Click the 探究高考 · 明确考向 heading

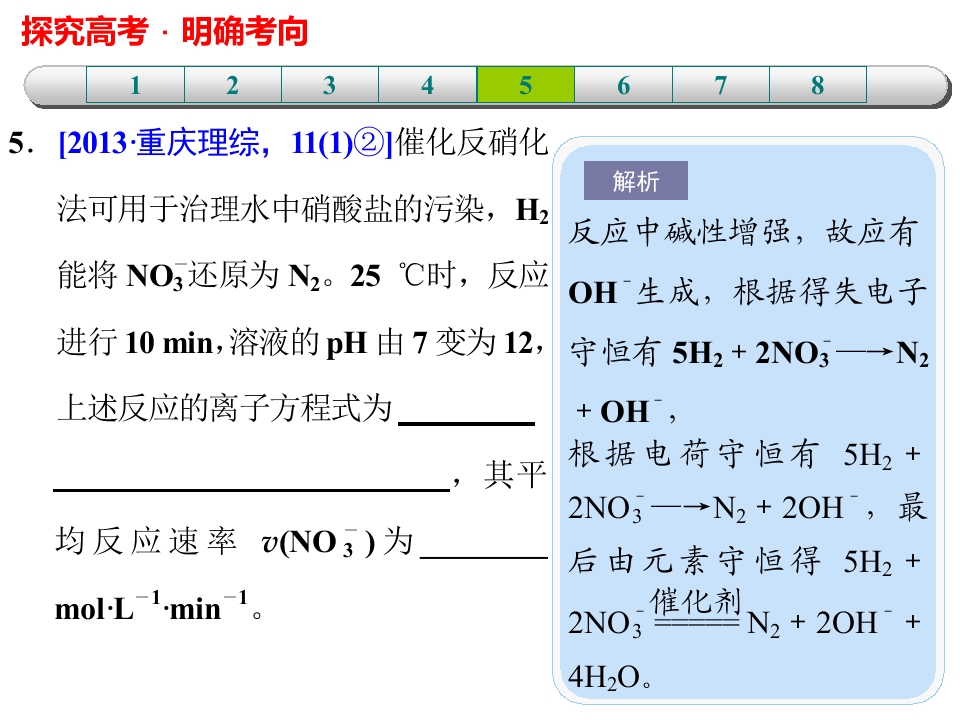pos(164,31)
